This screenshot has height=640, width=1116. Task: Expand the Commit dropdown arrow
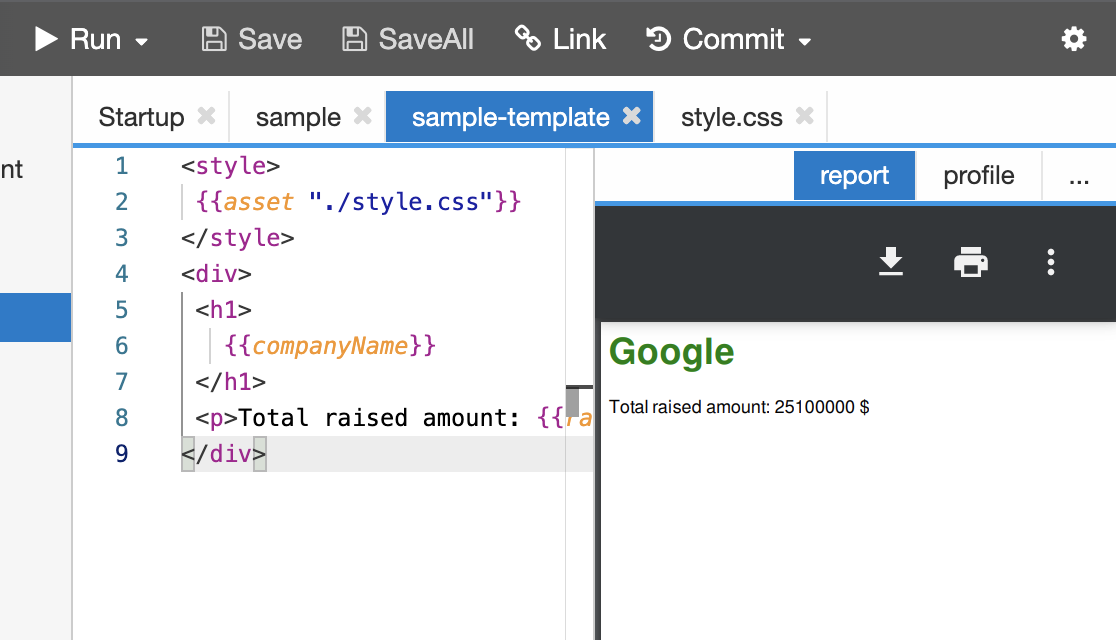coord(804,41)
